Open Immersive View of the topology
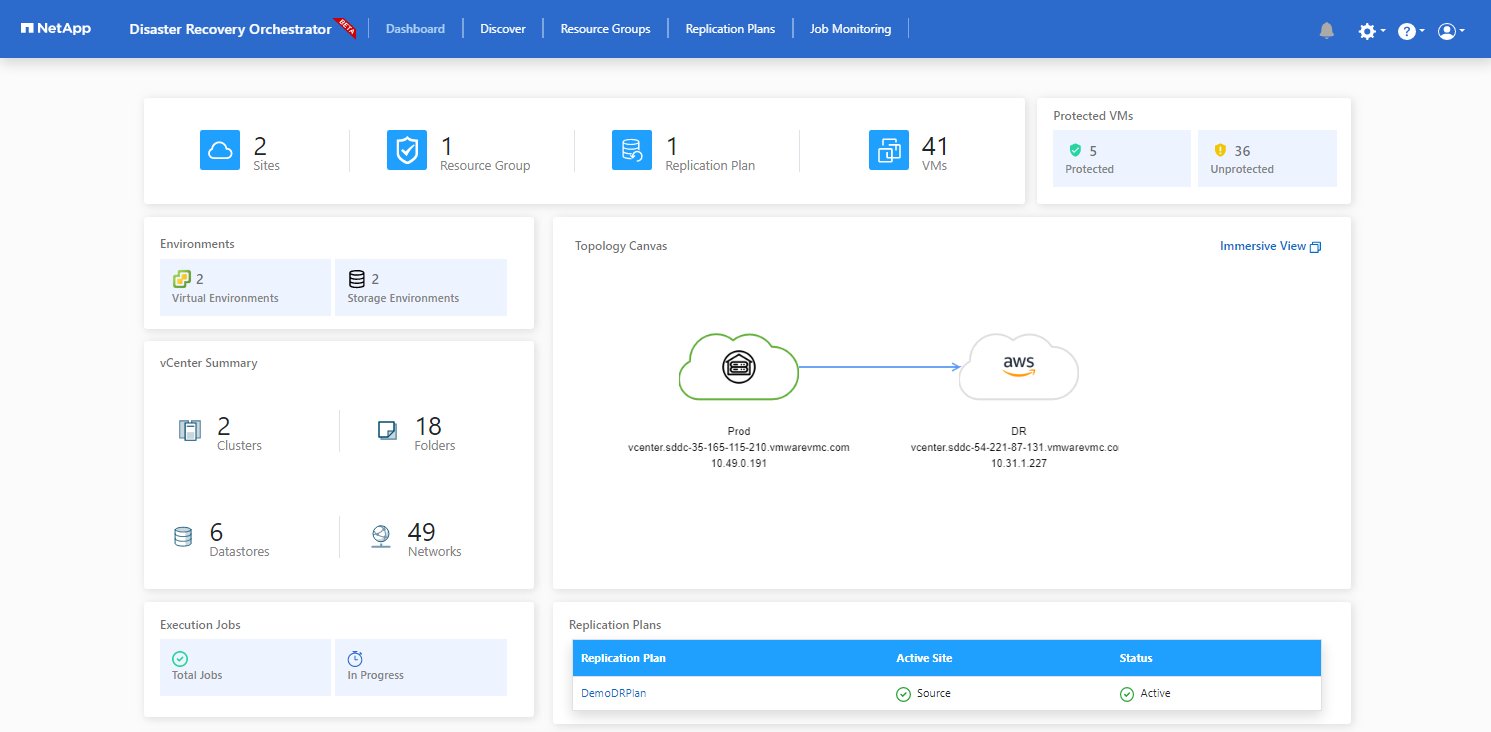The image size is (1491, 732). click(1270, 246)
